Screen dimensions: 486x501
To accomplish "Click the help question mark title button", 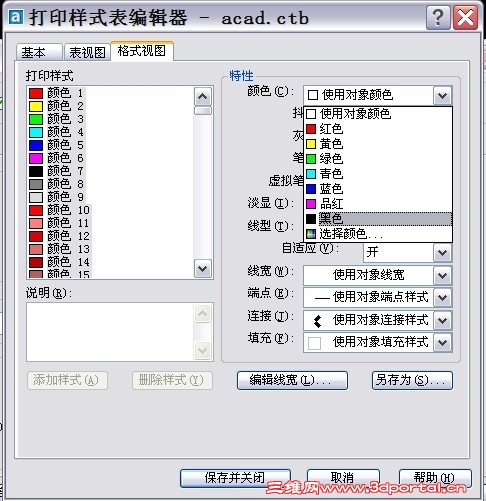I will pyautogui.click(x=438, y=17).
